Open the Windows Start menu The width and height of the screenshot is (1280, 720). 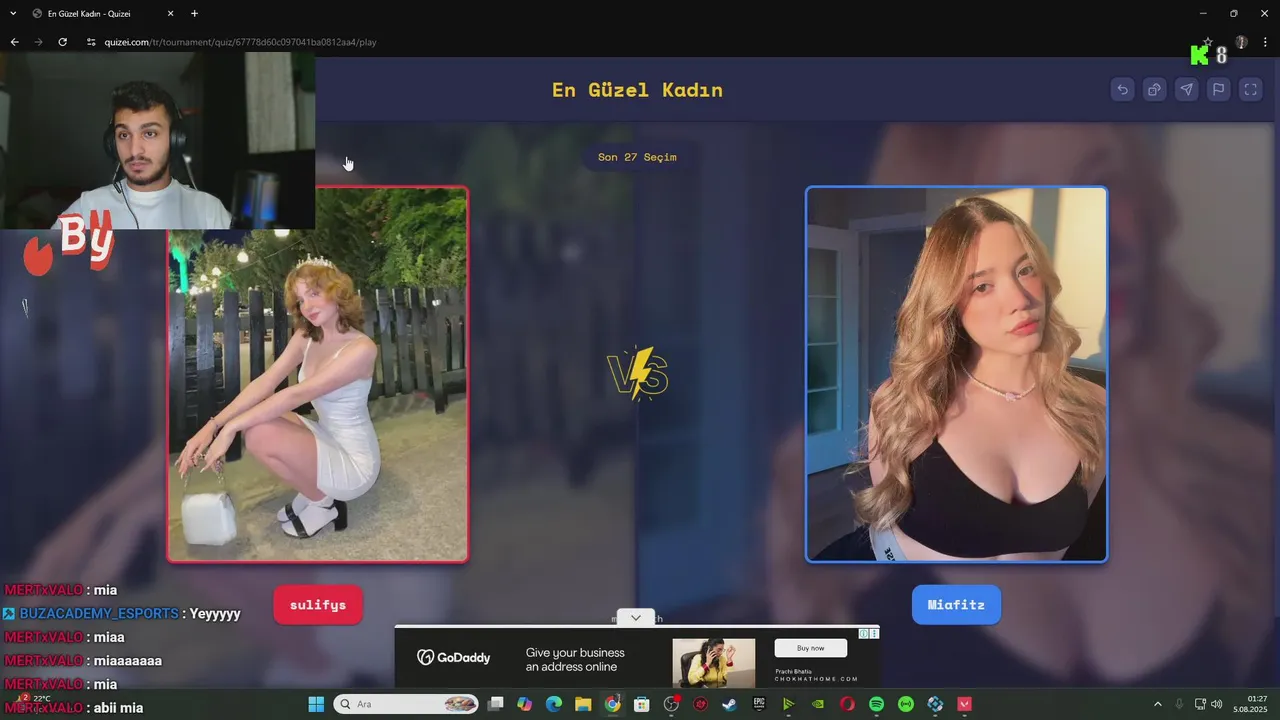[316, 704]
